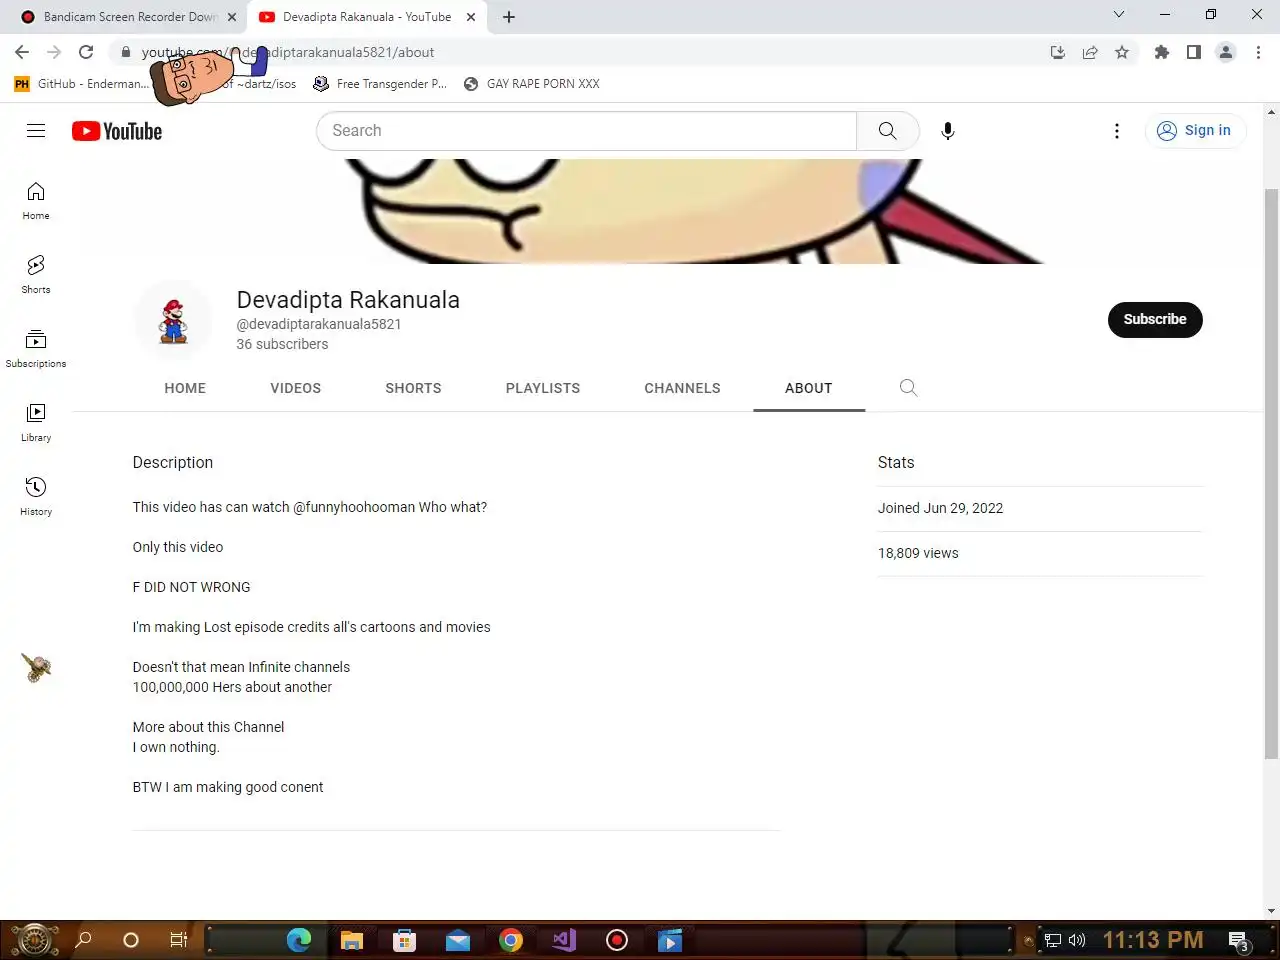Click the Mario channel avatar
Image resolution: width=1280 pixels, height=960 pixels.
tap(173, 320)
